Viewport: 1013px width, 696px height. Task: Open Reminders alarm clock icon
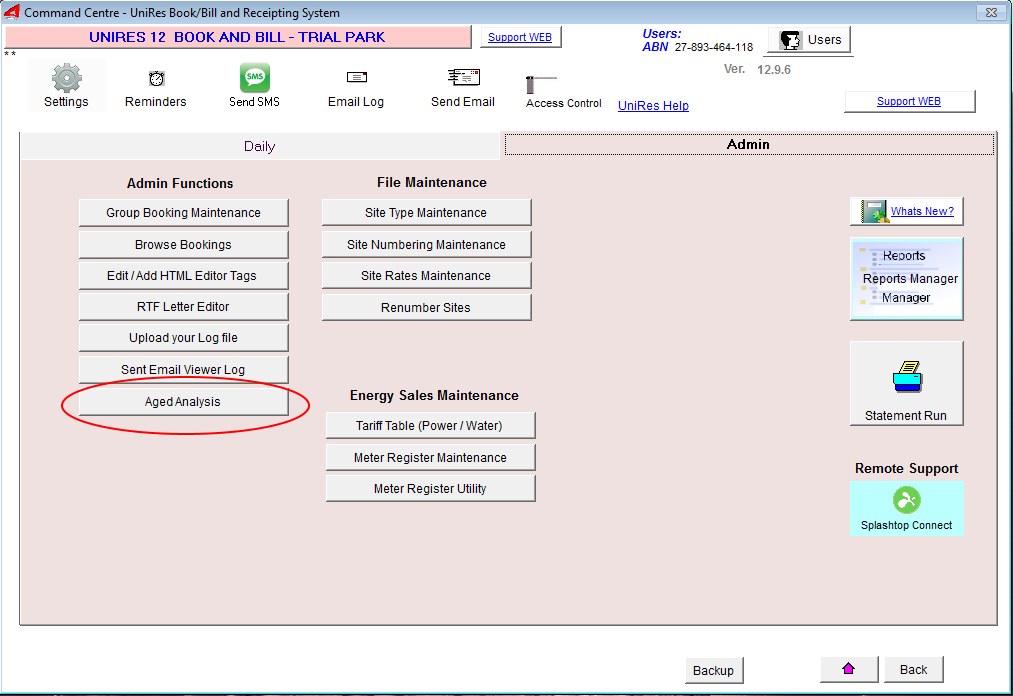tap(156, 79)
